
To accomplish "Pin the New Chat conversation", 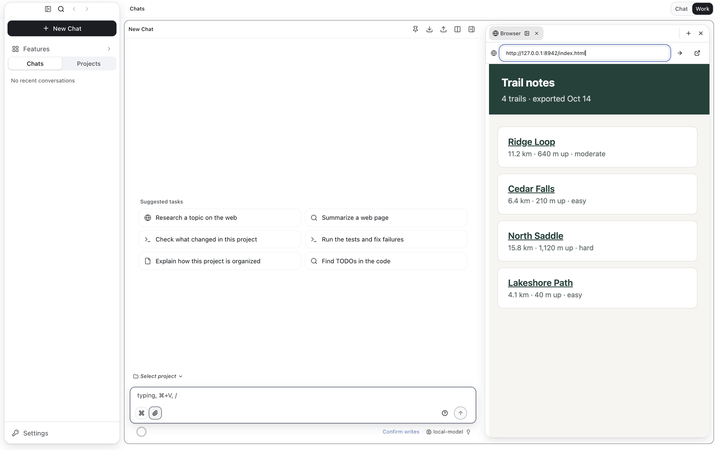I will click(x=415, y=29).
